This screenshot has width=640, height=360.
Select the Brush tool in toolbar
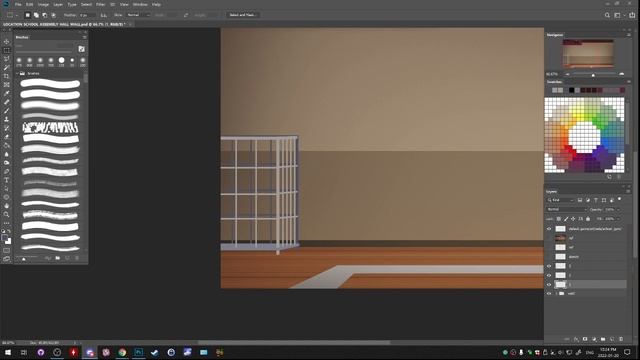[x=7, y=111]
